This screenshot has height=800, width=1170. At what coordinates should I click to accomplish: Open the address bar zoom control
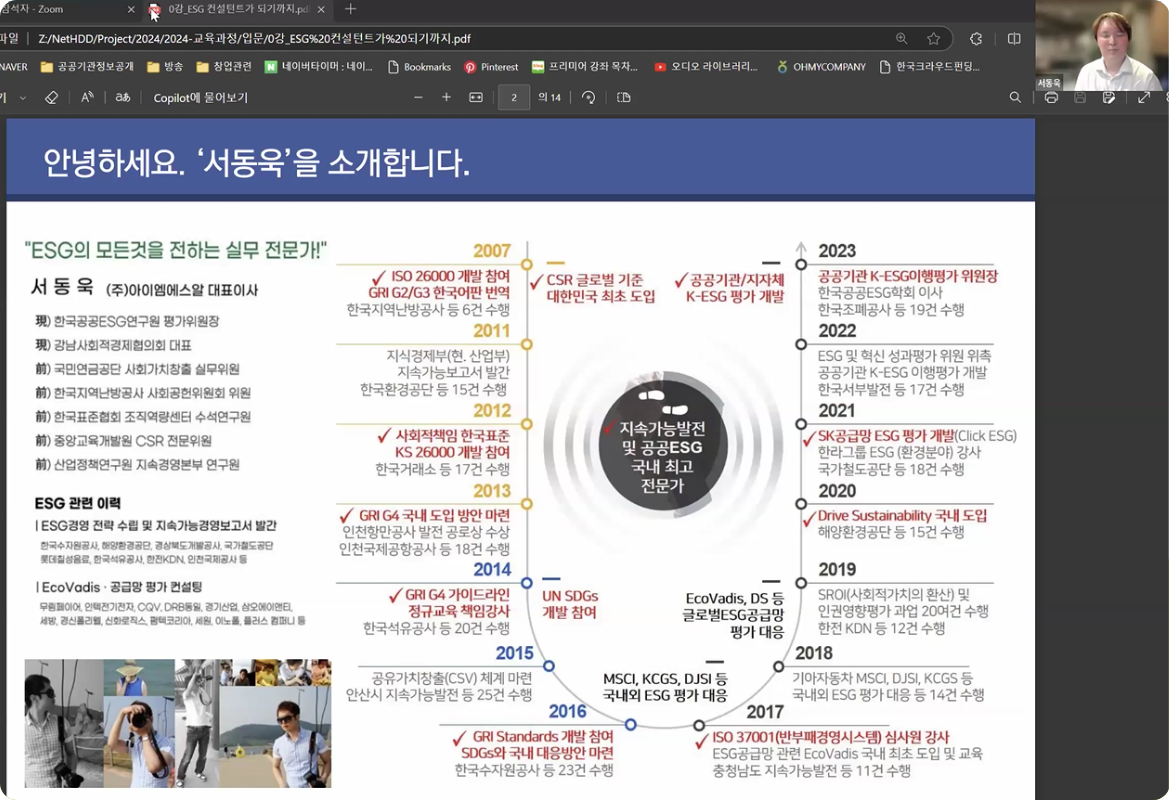tap(902, 39)
